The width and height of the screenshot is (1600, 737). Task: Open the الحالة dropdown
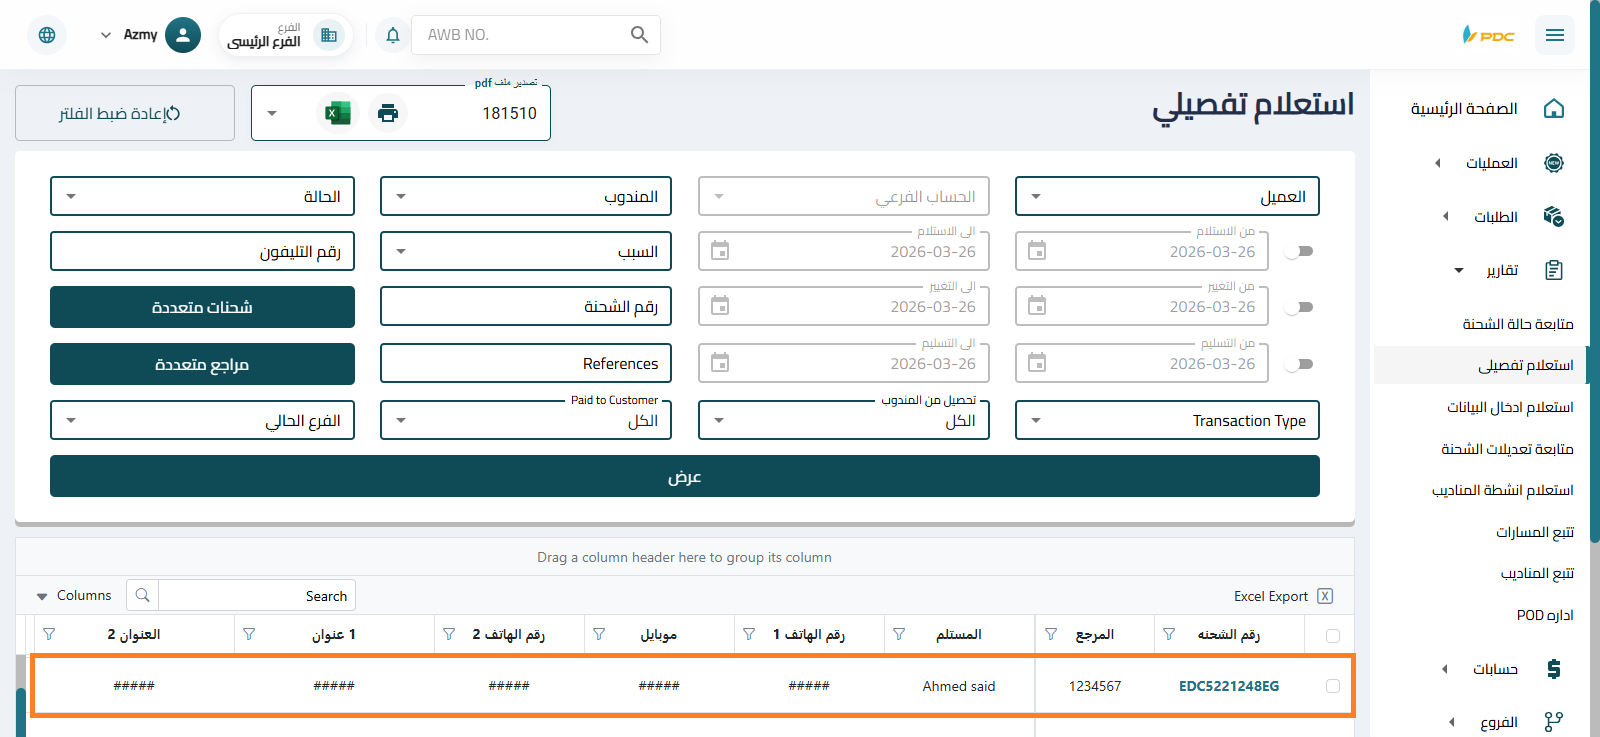[202, 196]
